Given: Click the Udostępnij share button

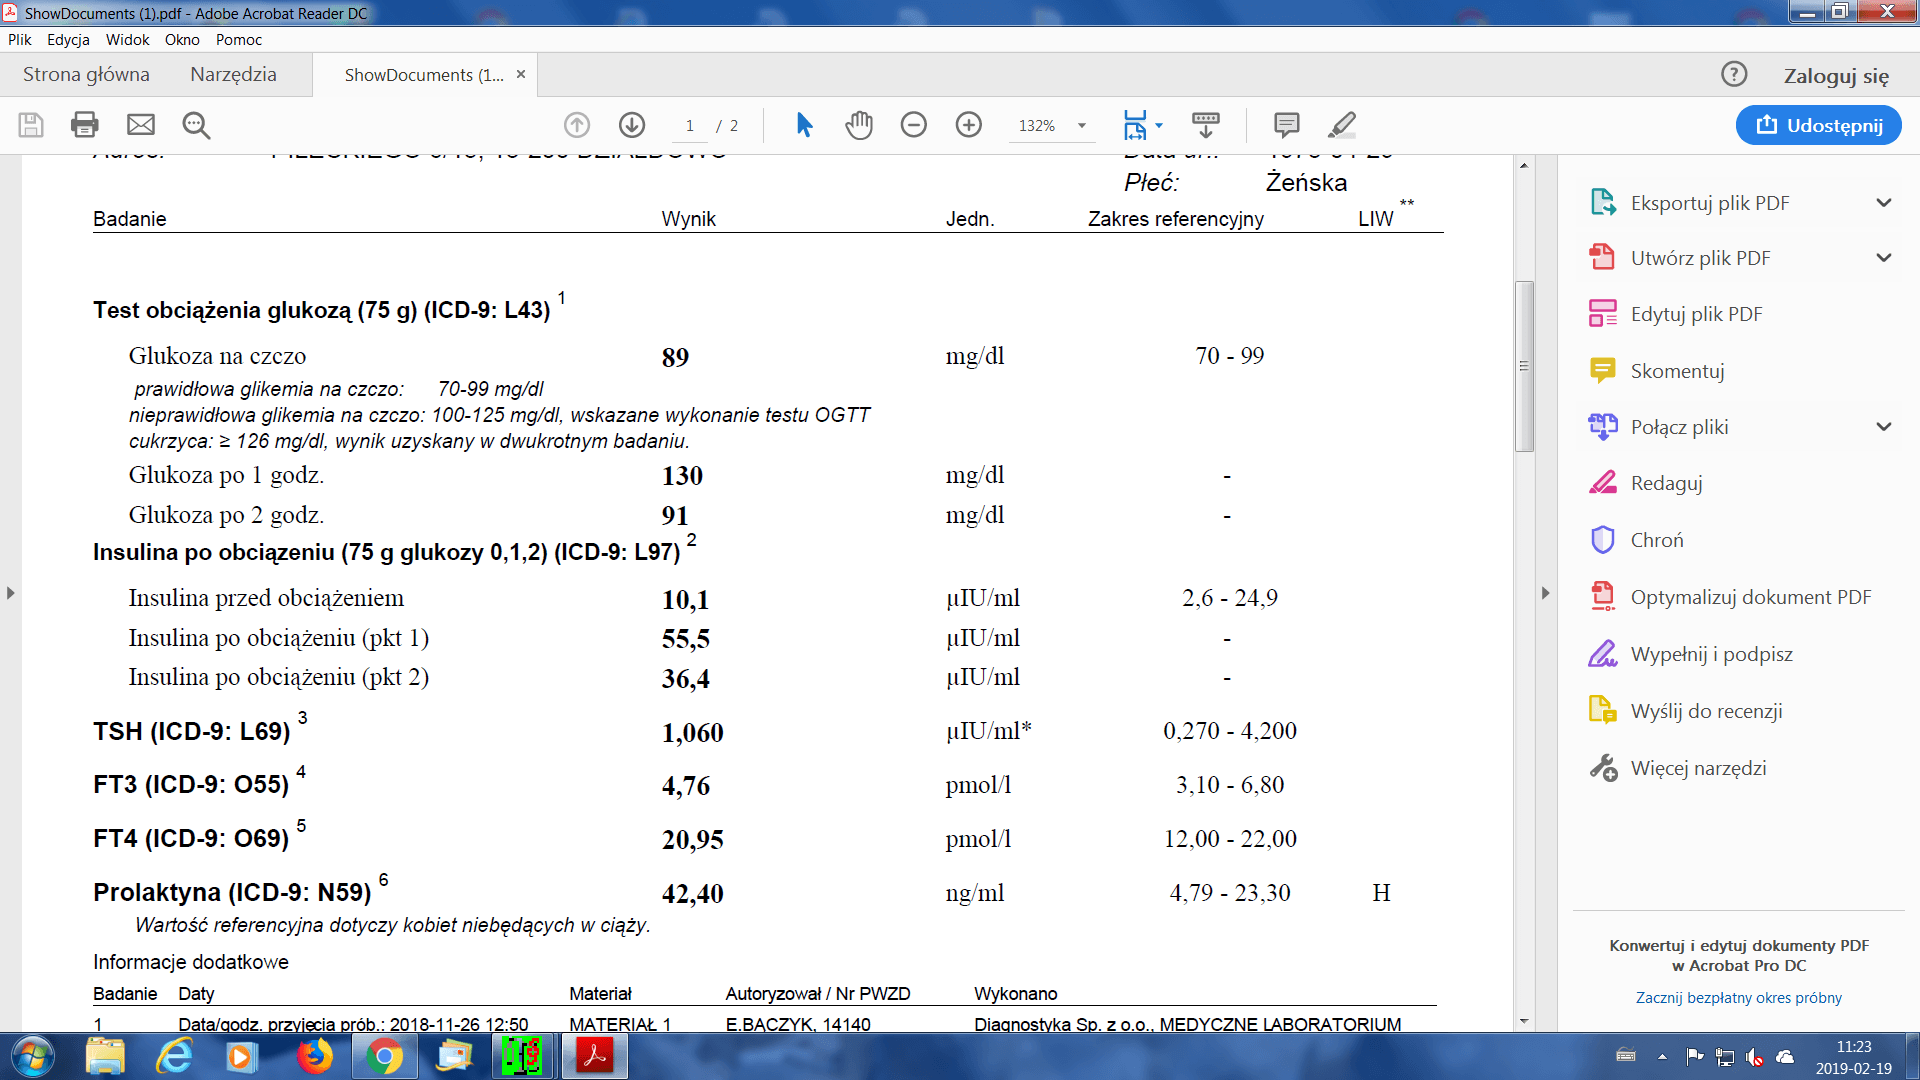Looking at the screenshot, I should (x=1818, y=125).
